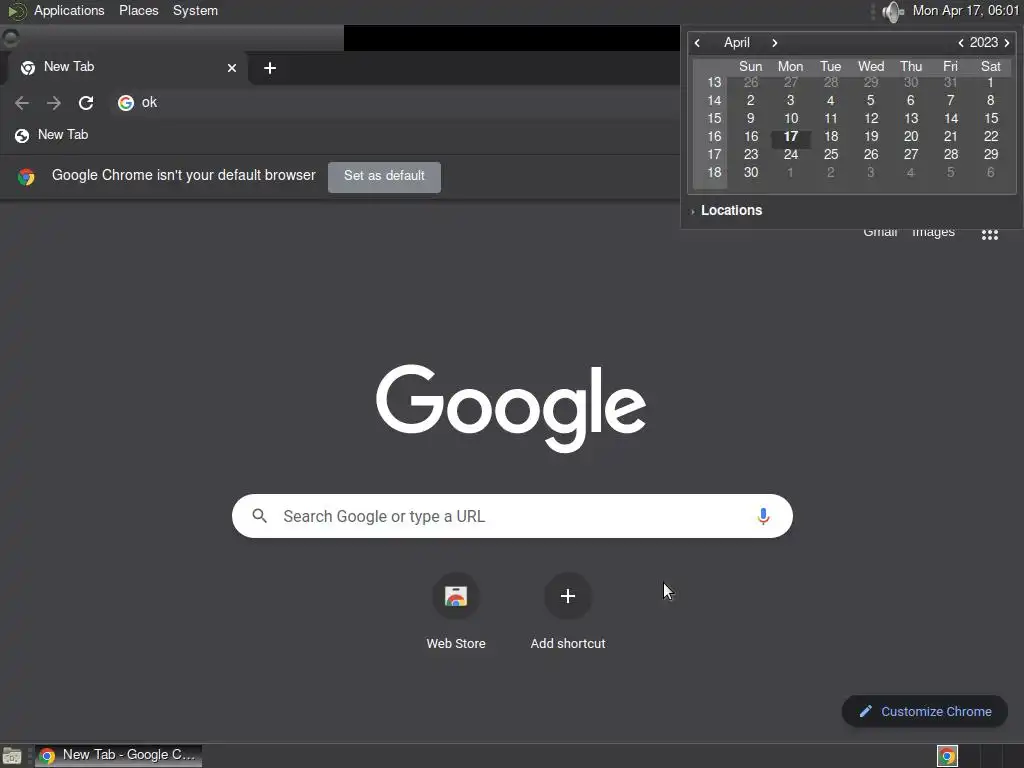Click the Set as default button
The height and width of the screenshot is (768, 1024).
point(384,176)
